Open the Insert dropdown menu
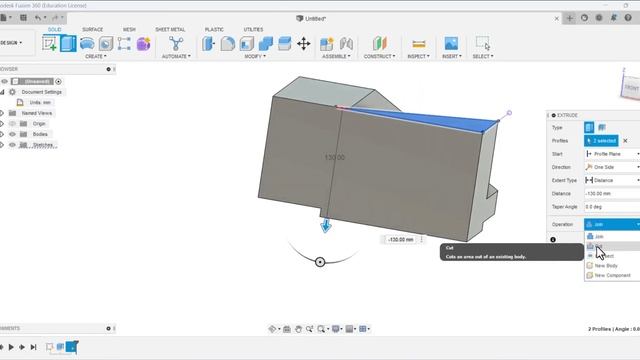The image size is (640, 360). (x=451, y=56)
